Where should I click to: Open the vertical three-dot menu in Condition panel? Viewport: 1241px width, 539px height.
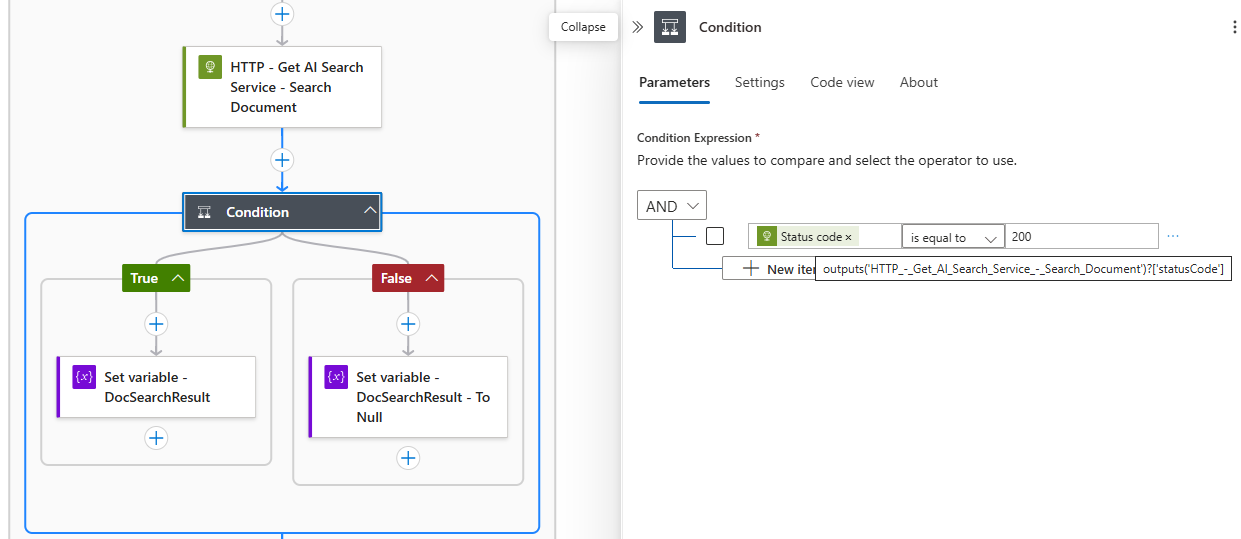pyautogui.click(x=1234, y=27)
